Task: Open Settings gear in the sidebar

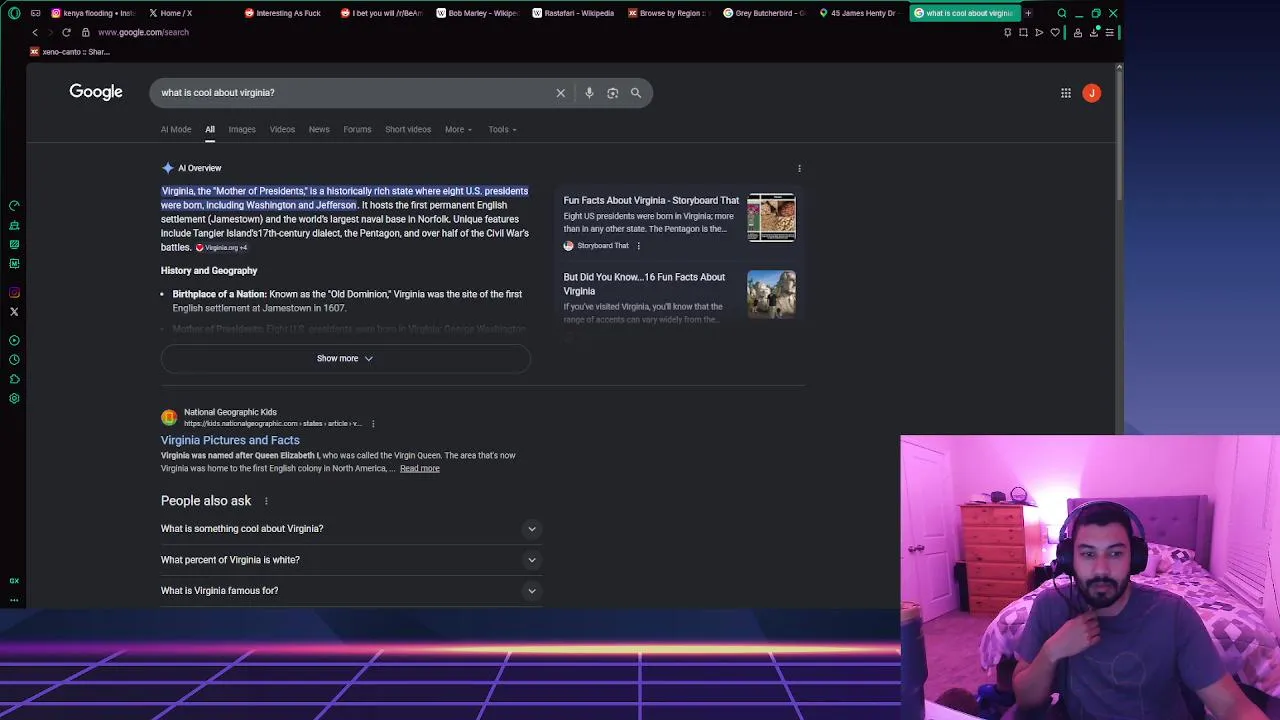Action: [x=14, y=398]
